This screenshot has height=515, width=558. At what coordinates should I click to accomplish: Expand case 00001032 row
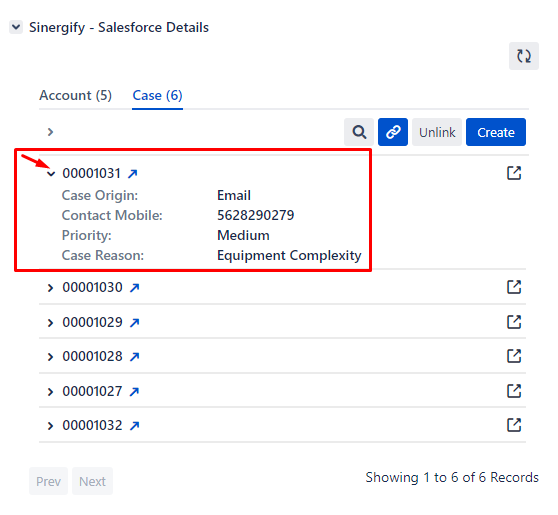[50, 426]
